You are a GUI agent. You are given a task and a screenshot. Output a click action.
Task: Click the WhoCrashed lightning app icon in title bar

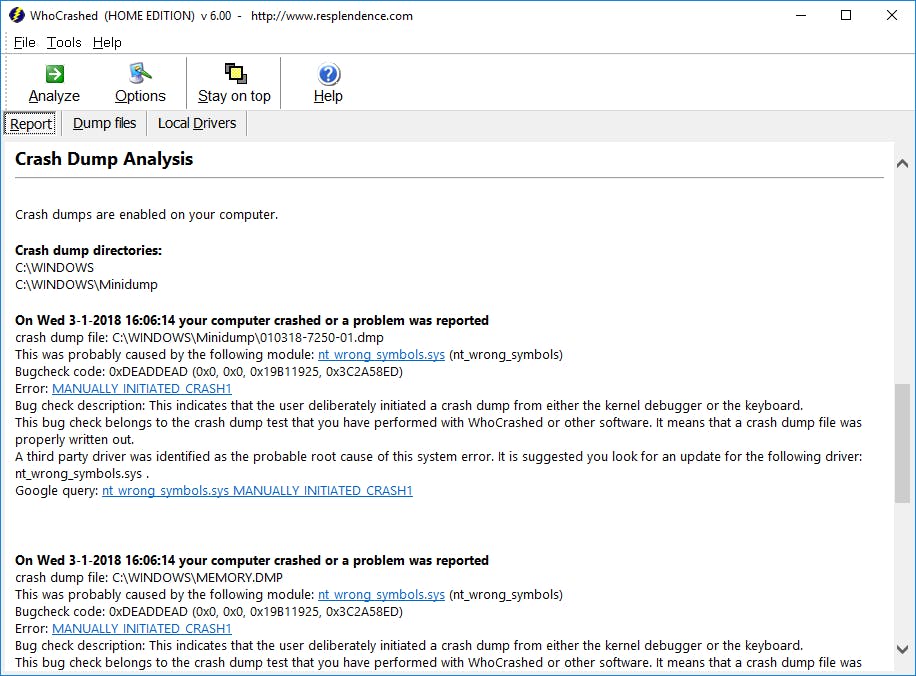coord(16,16)
